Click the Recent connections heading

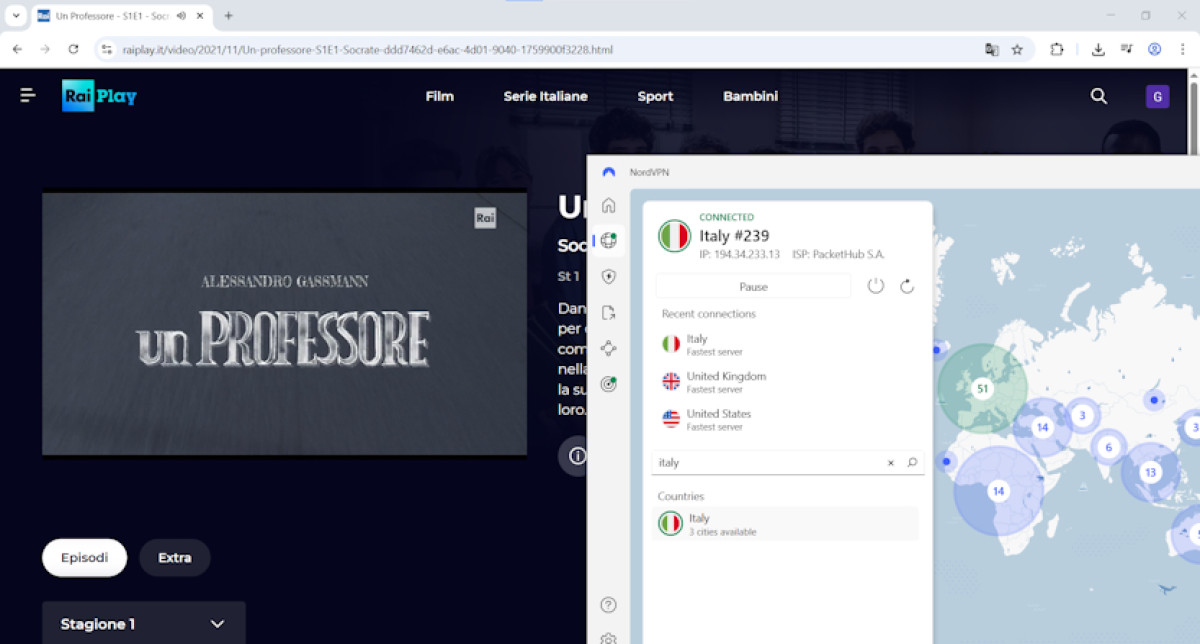(x=708, y=314)
